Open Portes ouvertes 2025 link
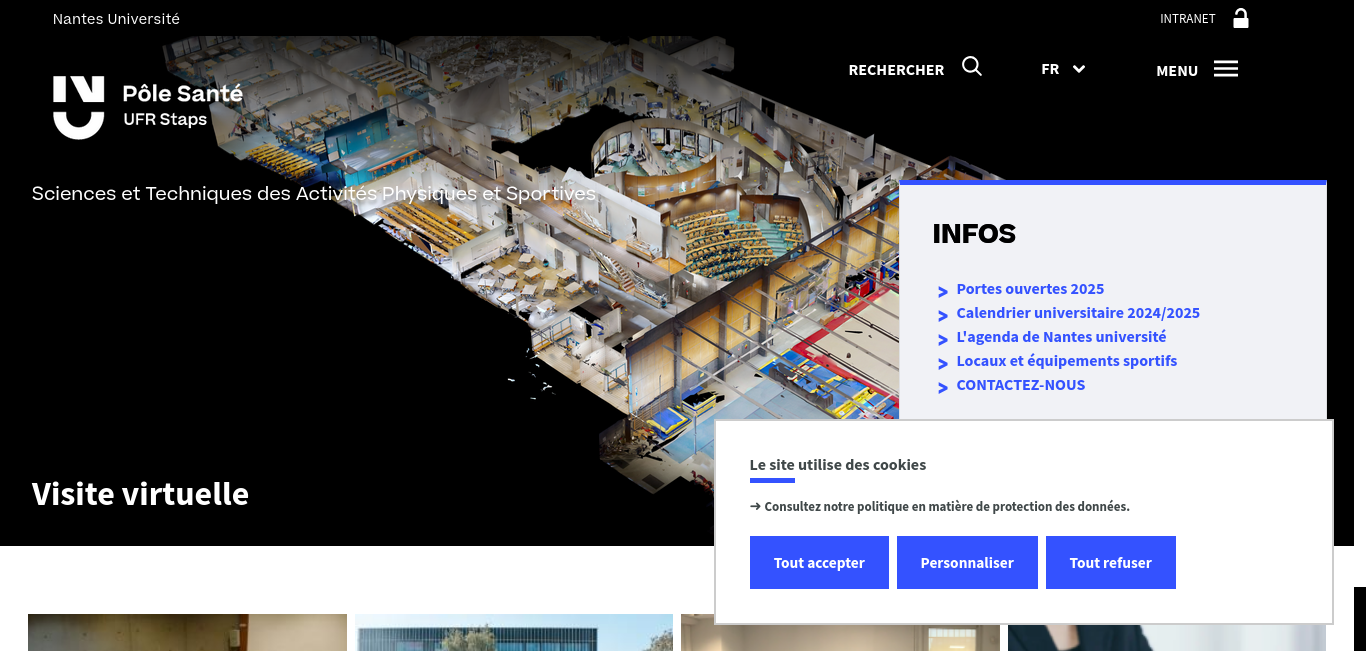The width and height of the screenshot is (1366, 651). 1030,289
